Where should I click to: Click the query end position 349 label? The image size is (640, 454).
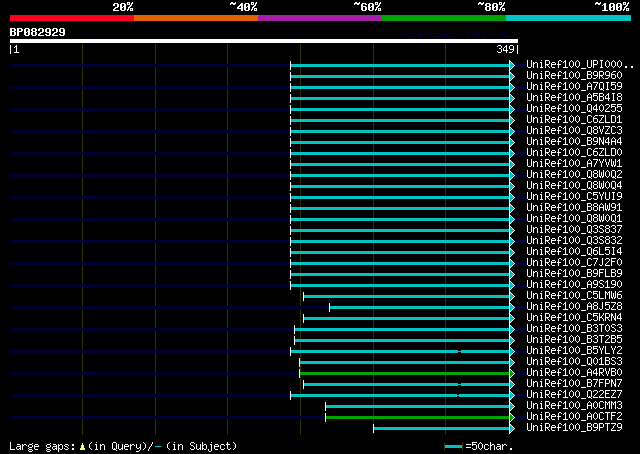[505, 49]
